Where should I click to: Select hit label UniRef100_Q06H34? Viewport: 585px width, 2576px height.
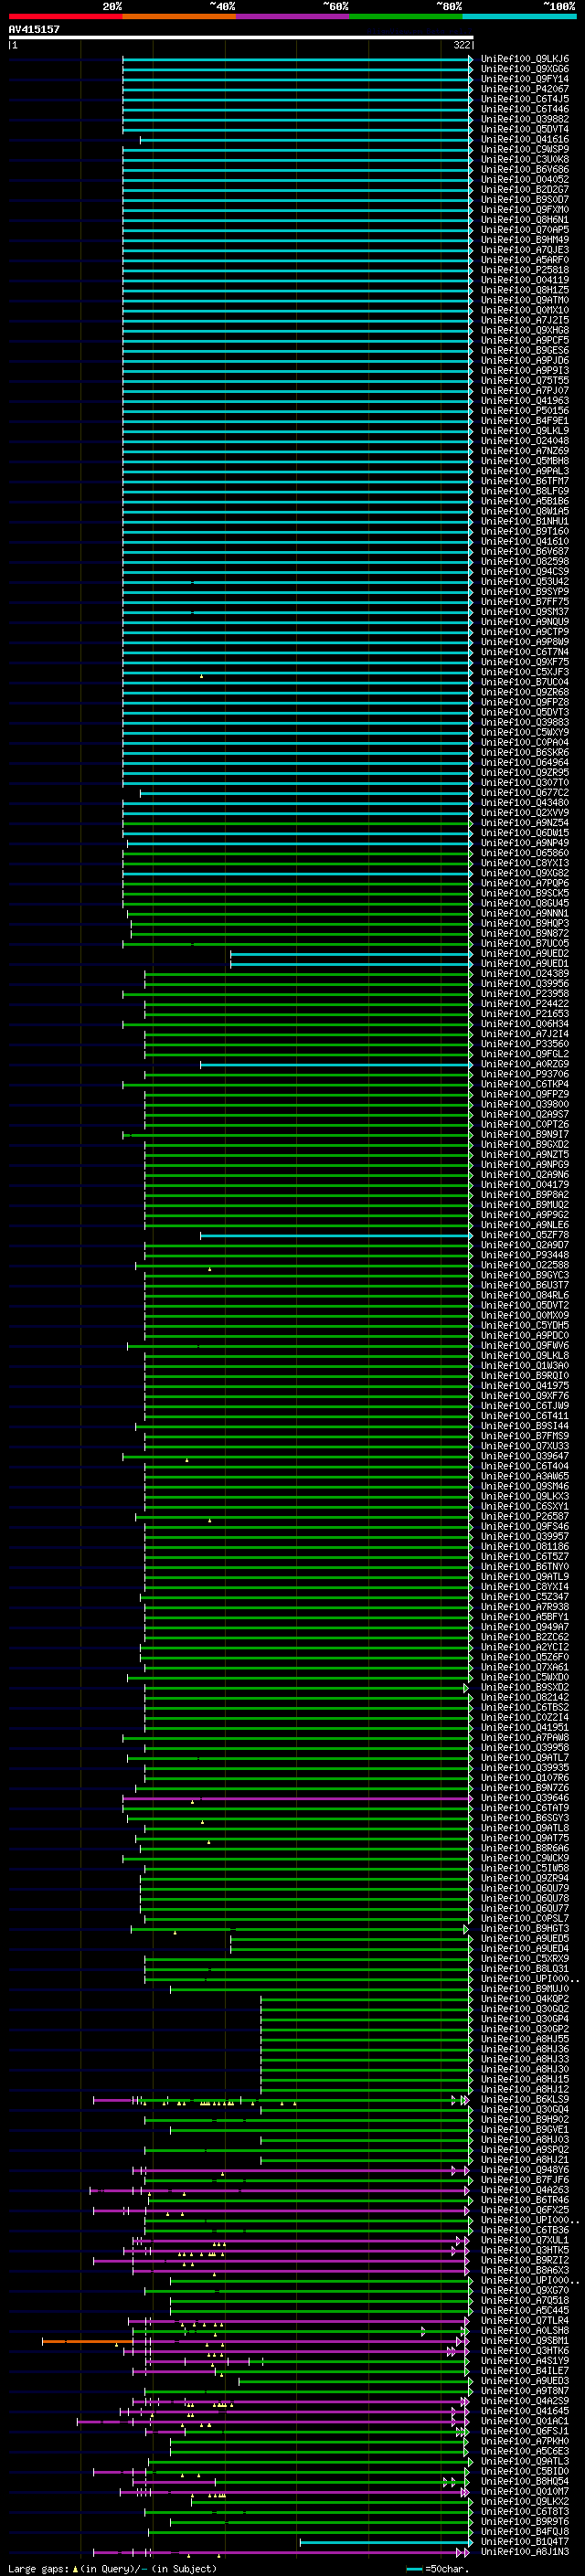(x=525, y=1024)
